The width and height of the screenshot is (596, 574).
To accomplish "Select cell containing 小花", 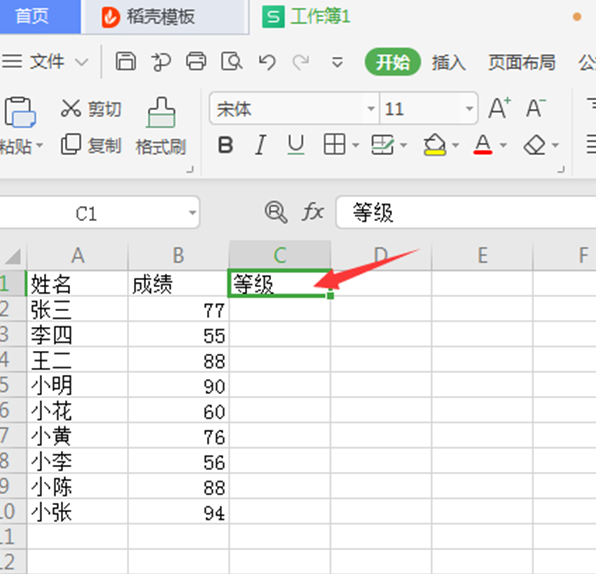I will (x=78, y=411).
